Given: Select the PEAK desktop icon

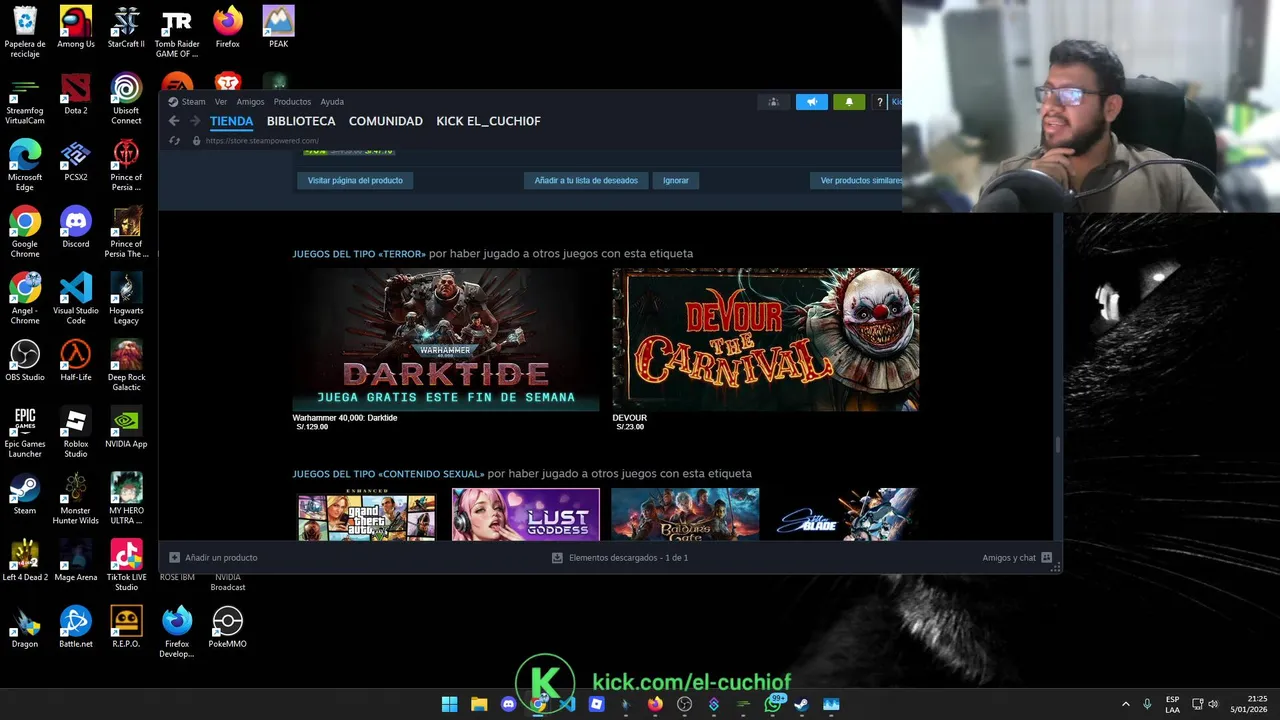Looking at the screenshot, I should 278,27.
